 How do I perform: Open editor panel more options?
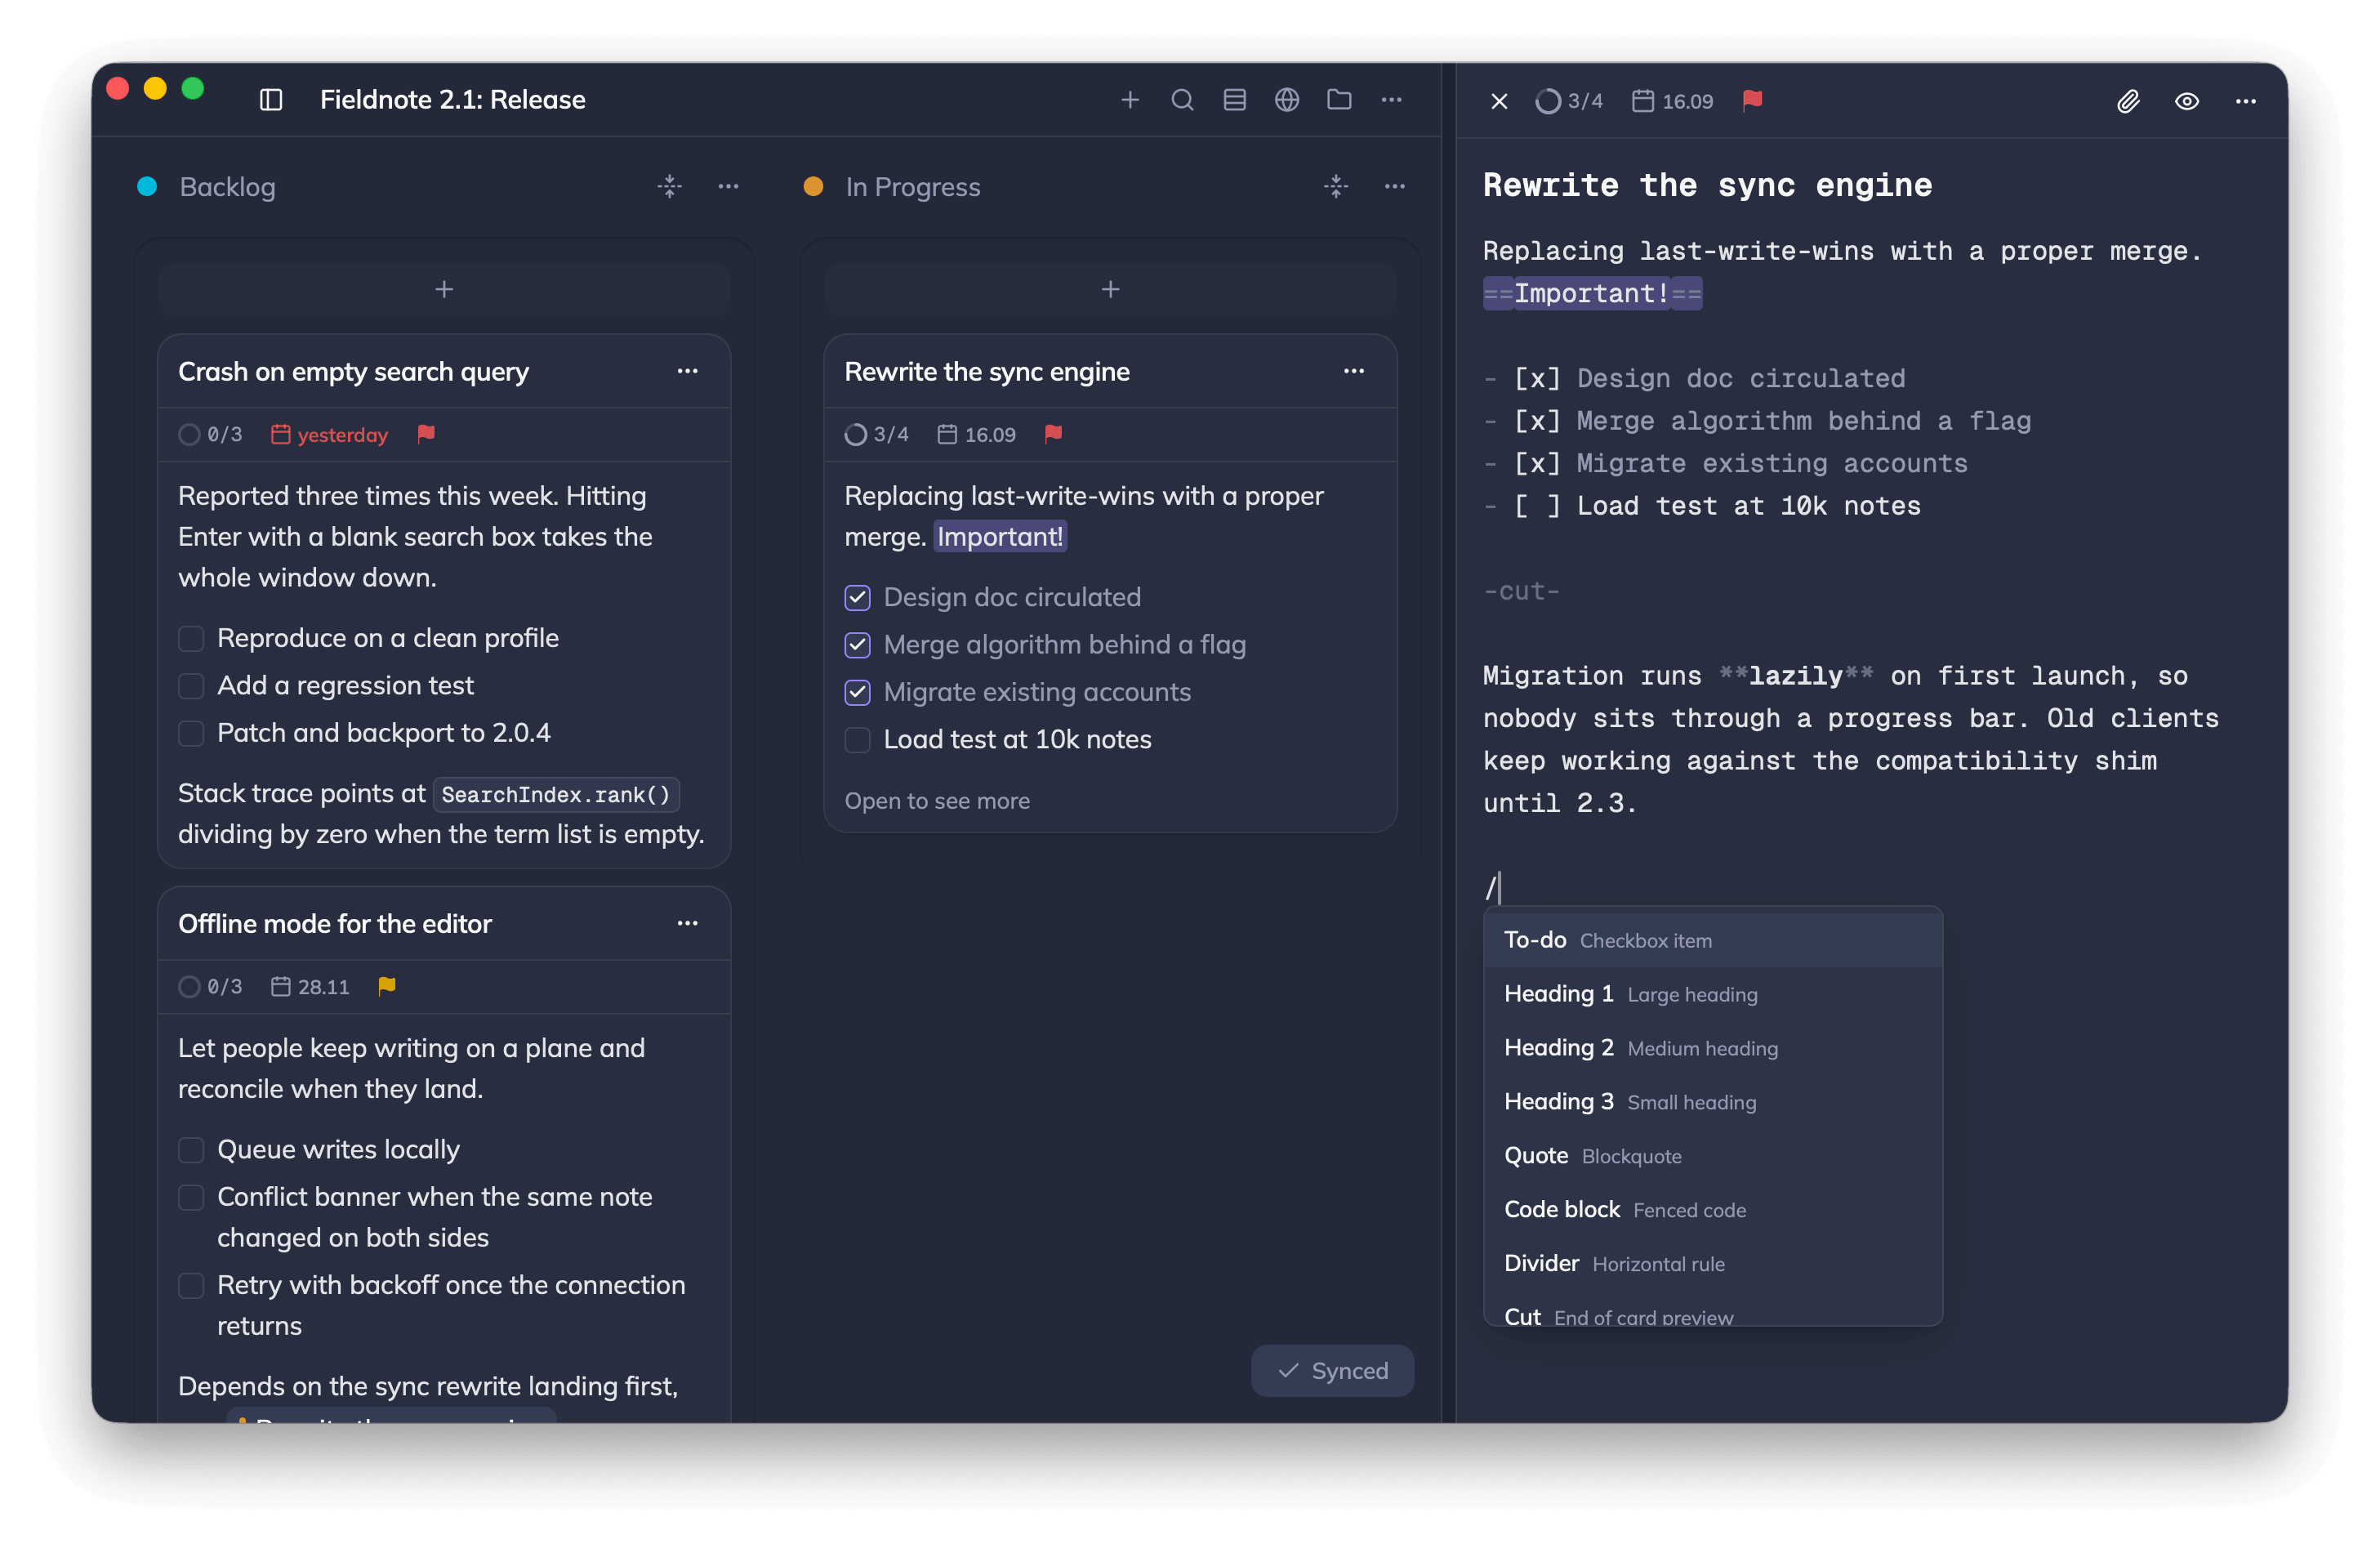pos(2246,101)
